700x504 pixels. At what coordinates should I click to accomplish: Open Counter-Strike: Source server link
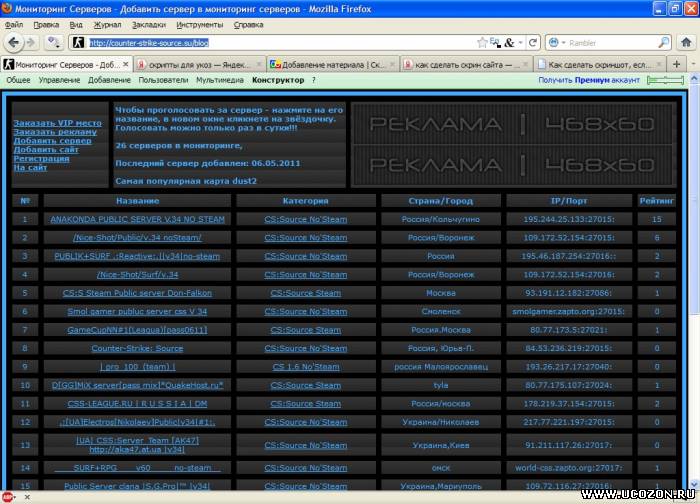pyautogui.click(x=138, y=348)
